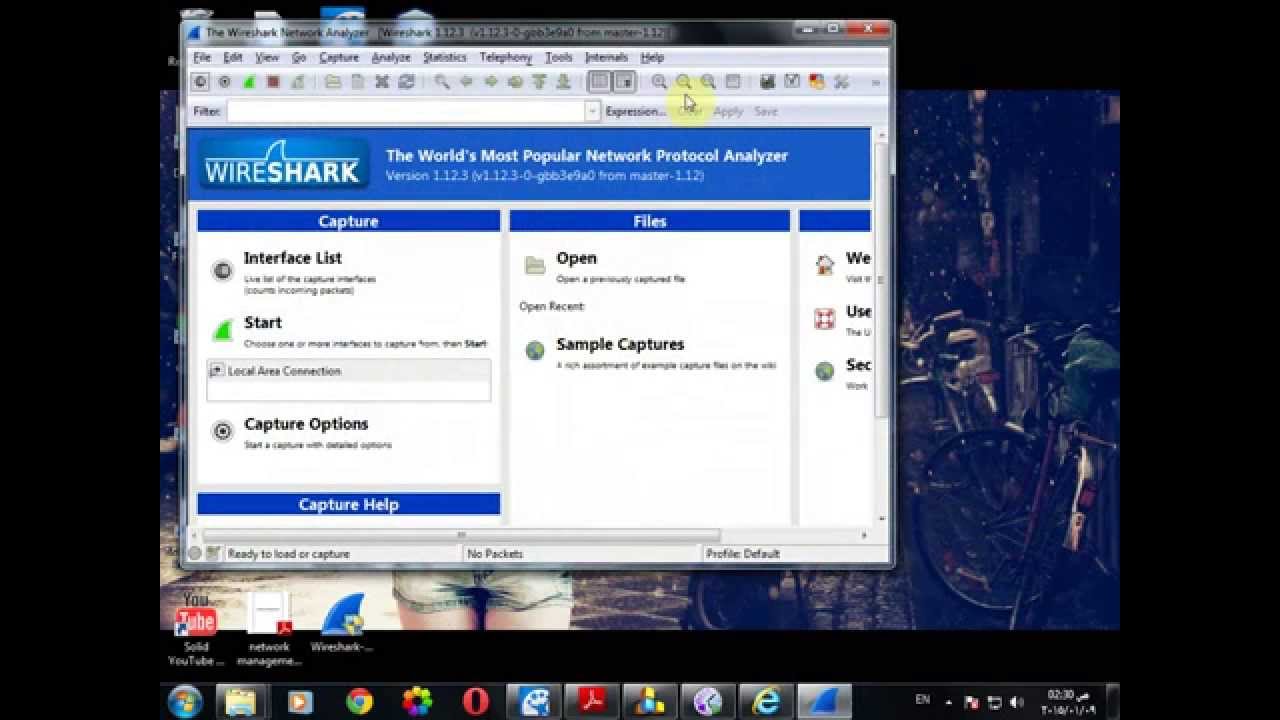This screenshot has height=720, width=1280.
Task: Open Coloring Rules from the toolbar icon
Action: (816, 82)
